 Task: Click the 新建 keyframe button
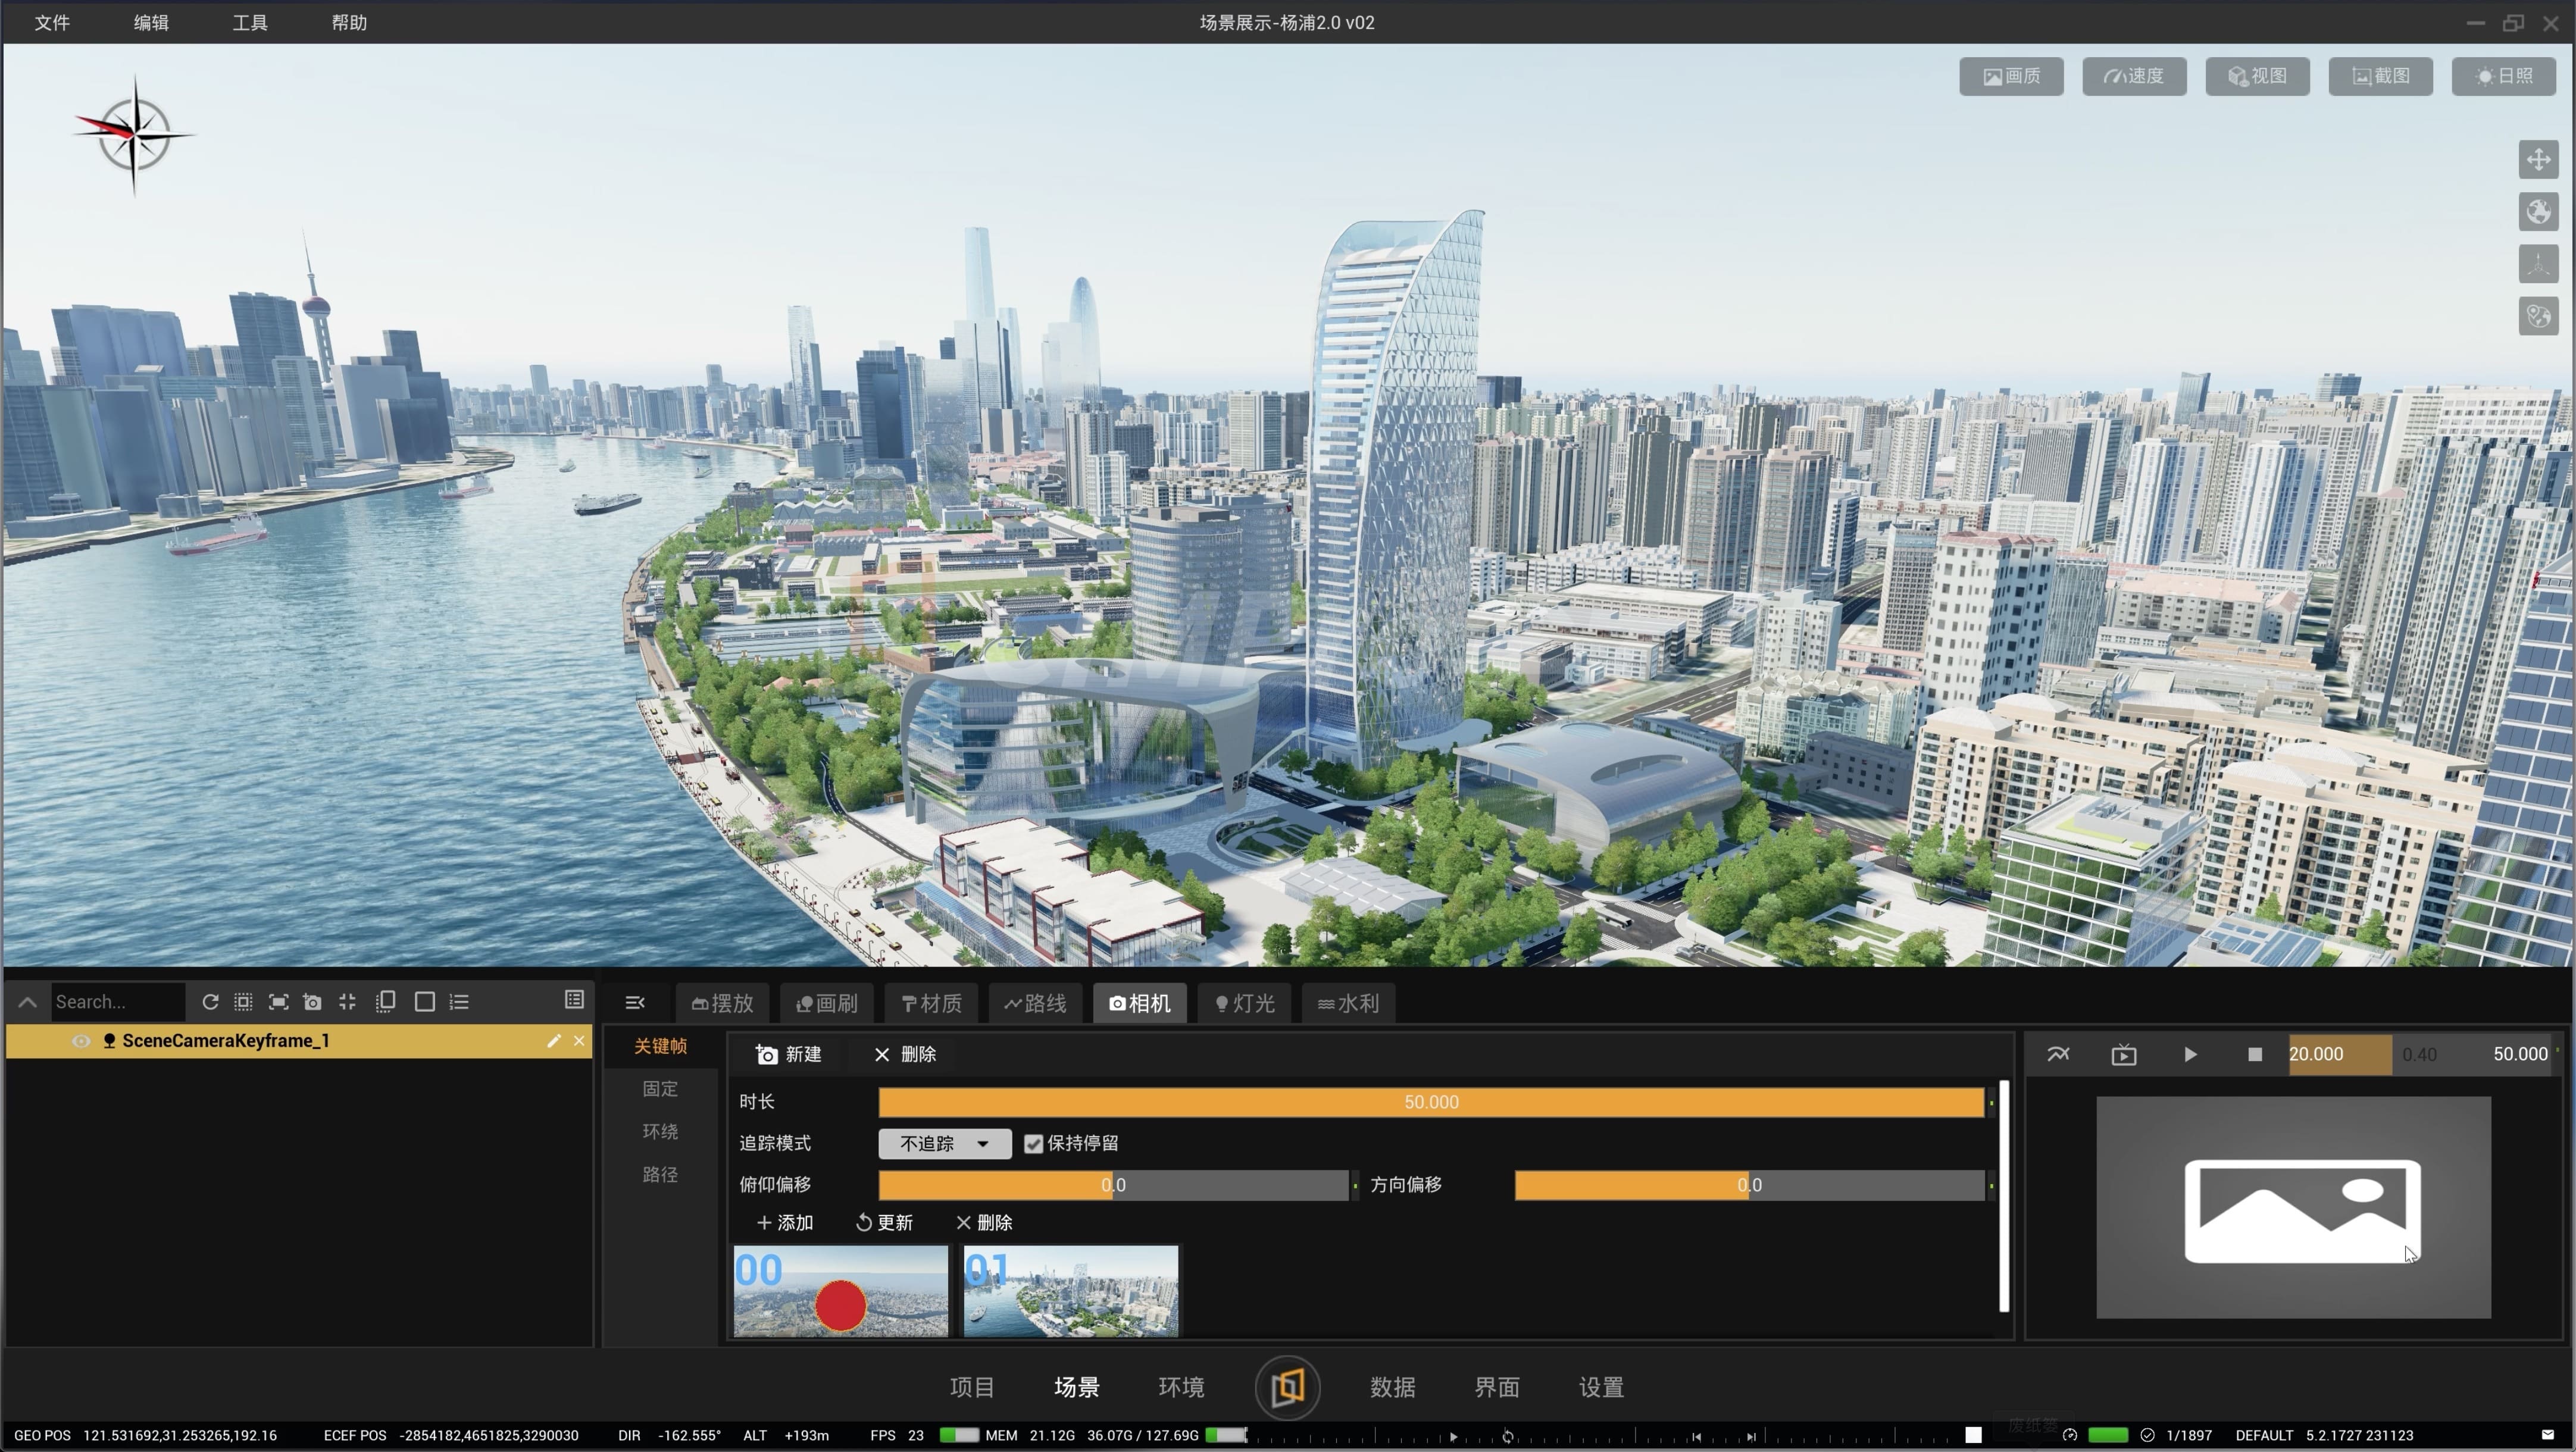tap(789, 1055)
